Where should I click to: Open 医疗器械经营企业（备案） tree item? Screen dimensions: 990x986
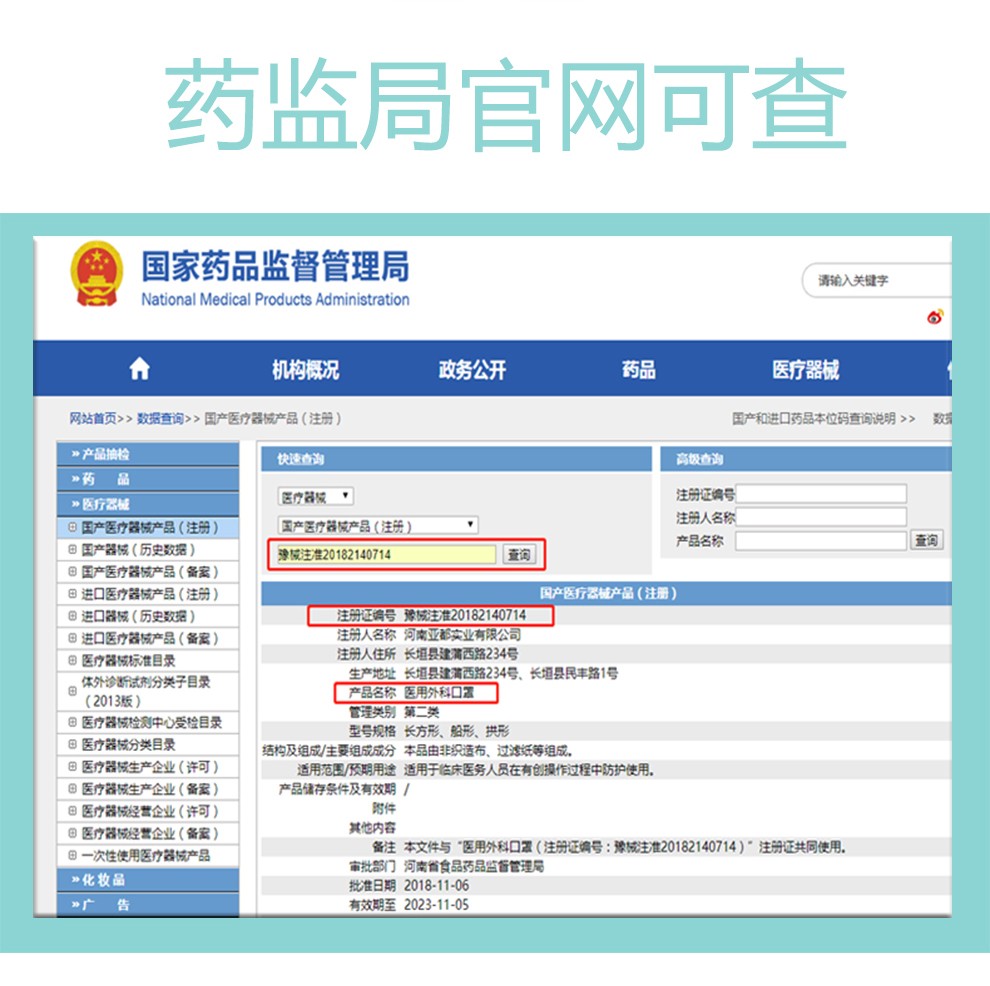pos(150,834)
